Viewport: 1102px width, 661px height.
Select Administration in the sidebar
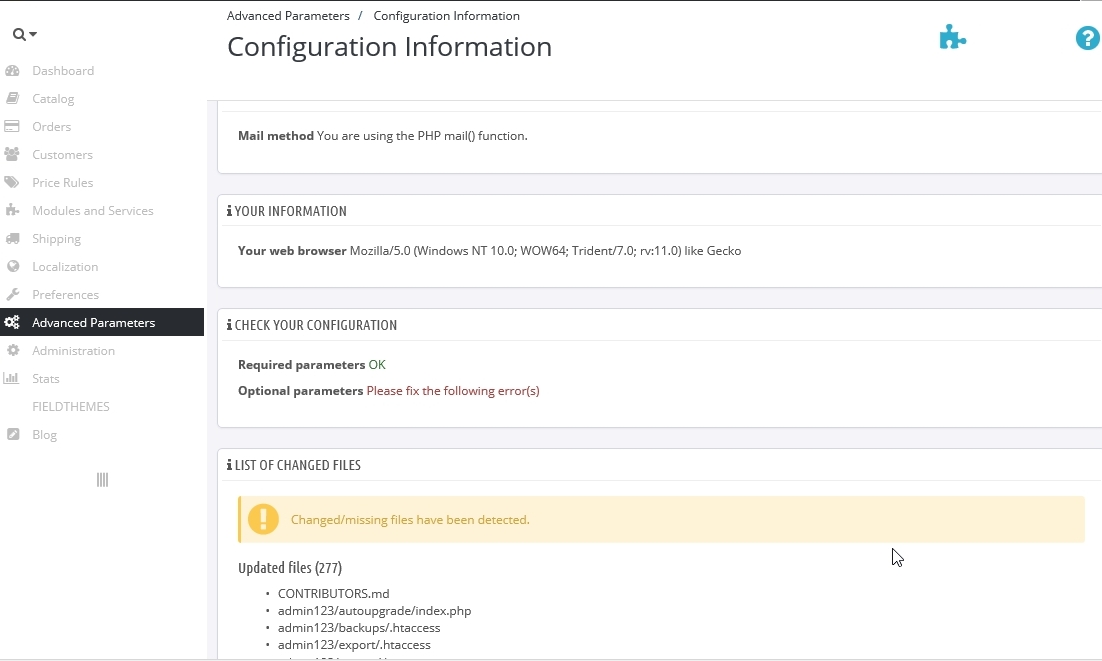(73, 351)
